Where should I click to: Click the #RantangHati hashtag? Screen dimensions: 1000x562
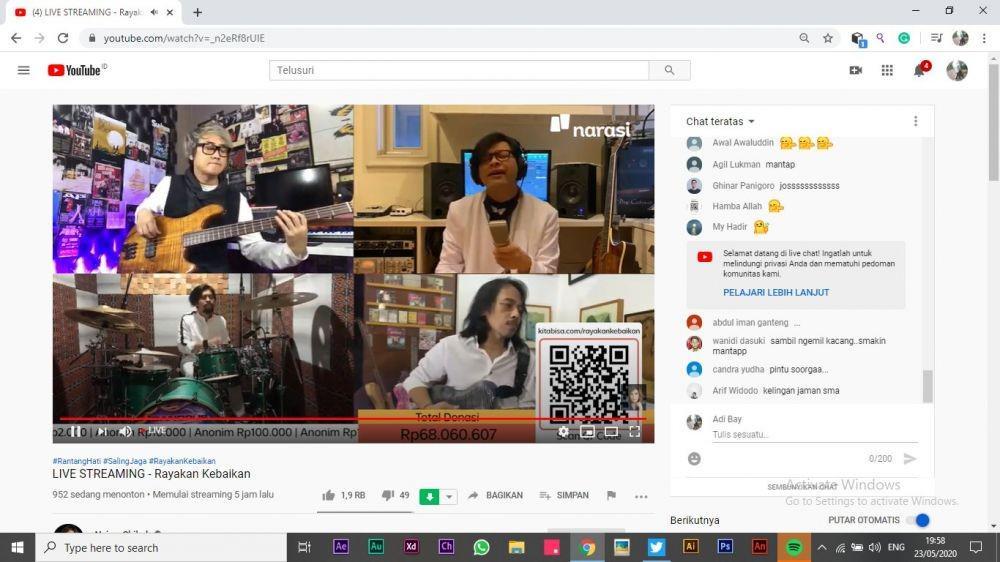[x=77, y=461]
